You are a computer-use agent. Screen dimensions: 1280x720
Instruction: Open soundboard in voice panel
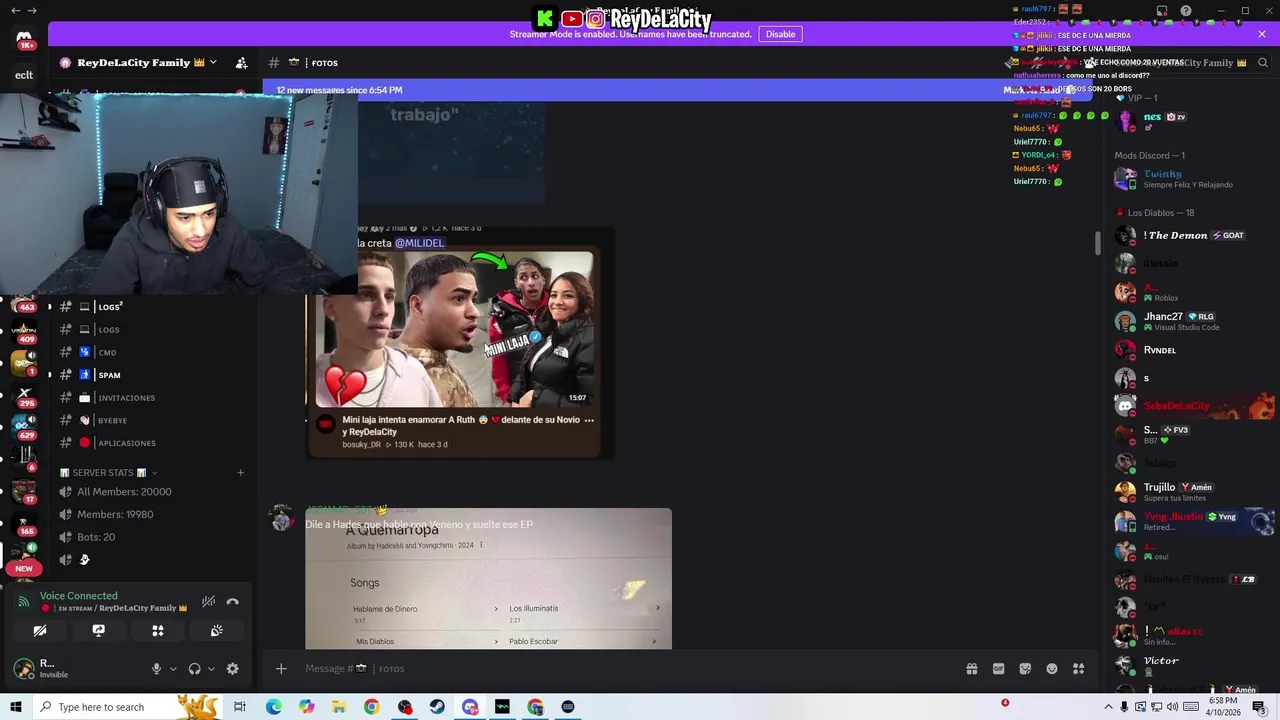[x=216, y=631]
